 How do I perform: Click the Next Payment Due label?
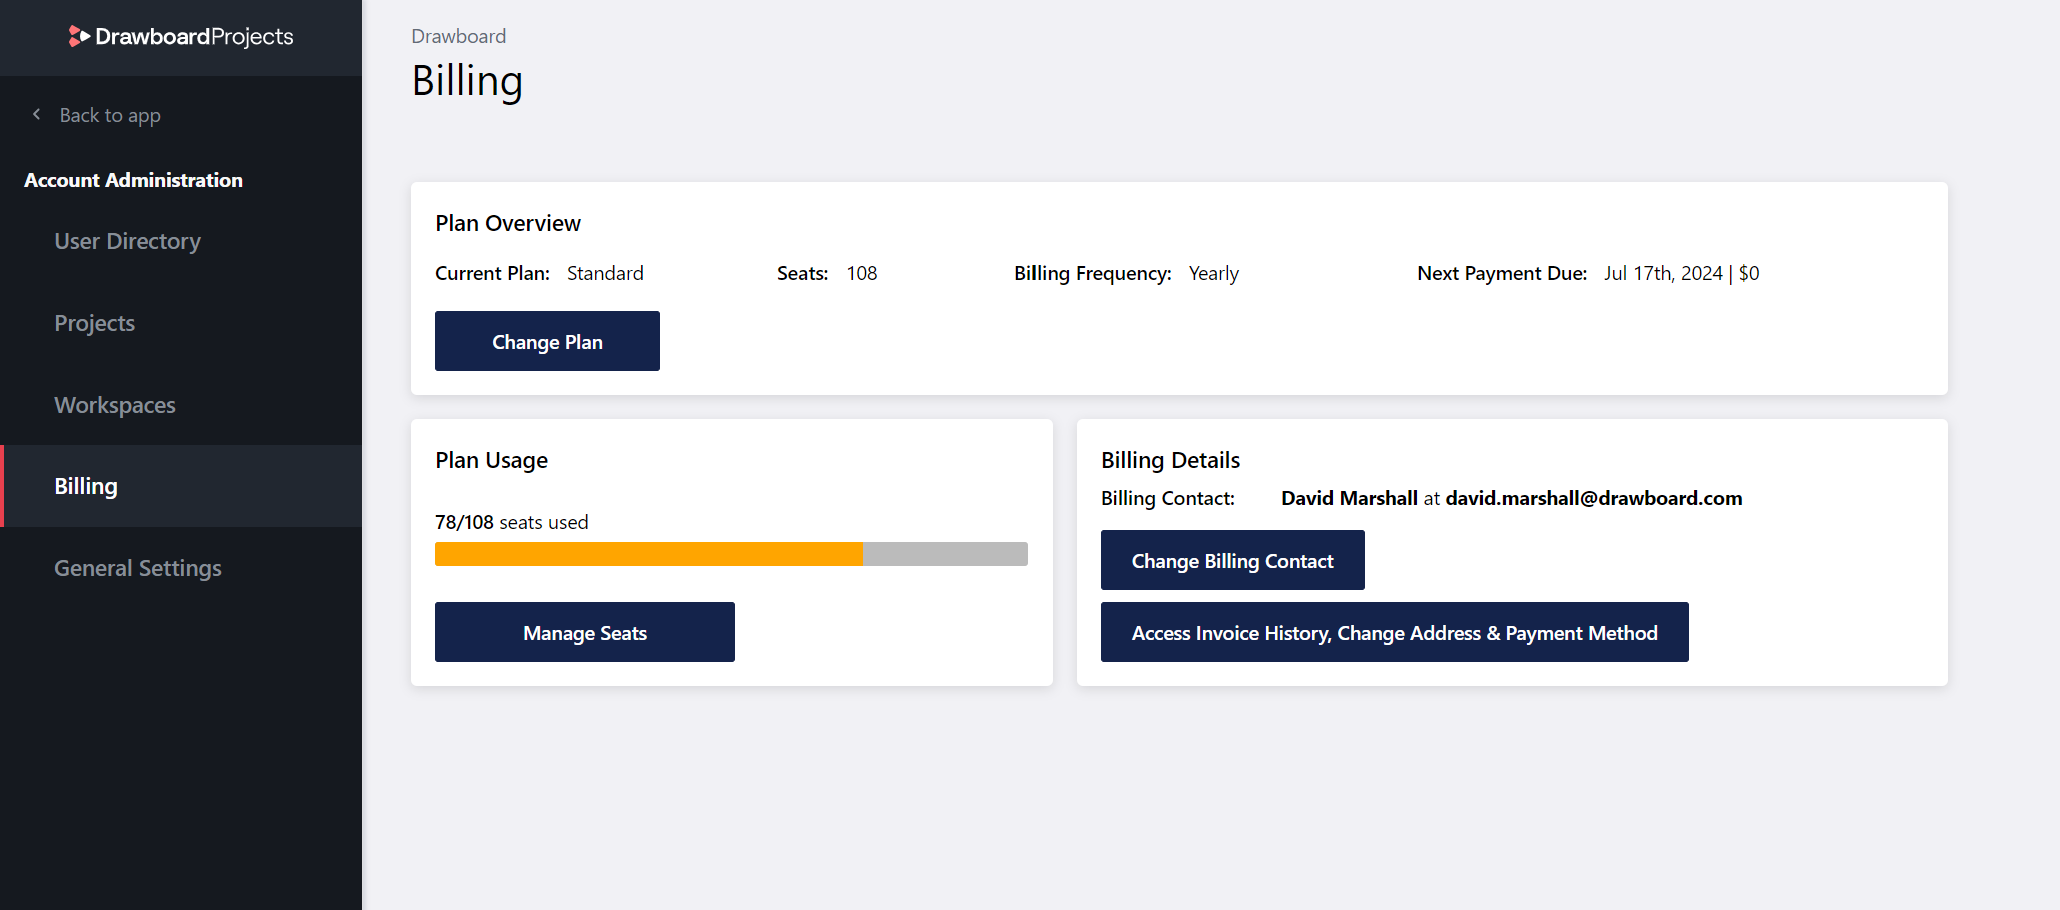pos(1502,273)
